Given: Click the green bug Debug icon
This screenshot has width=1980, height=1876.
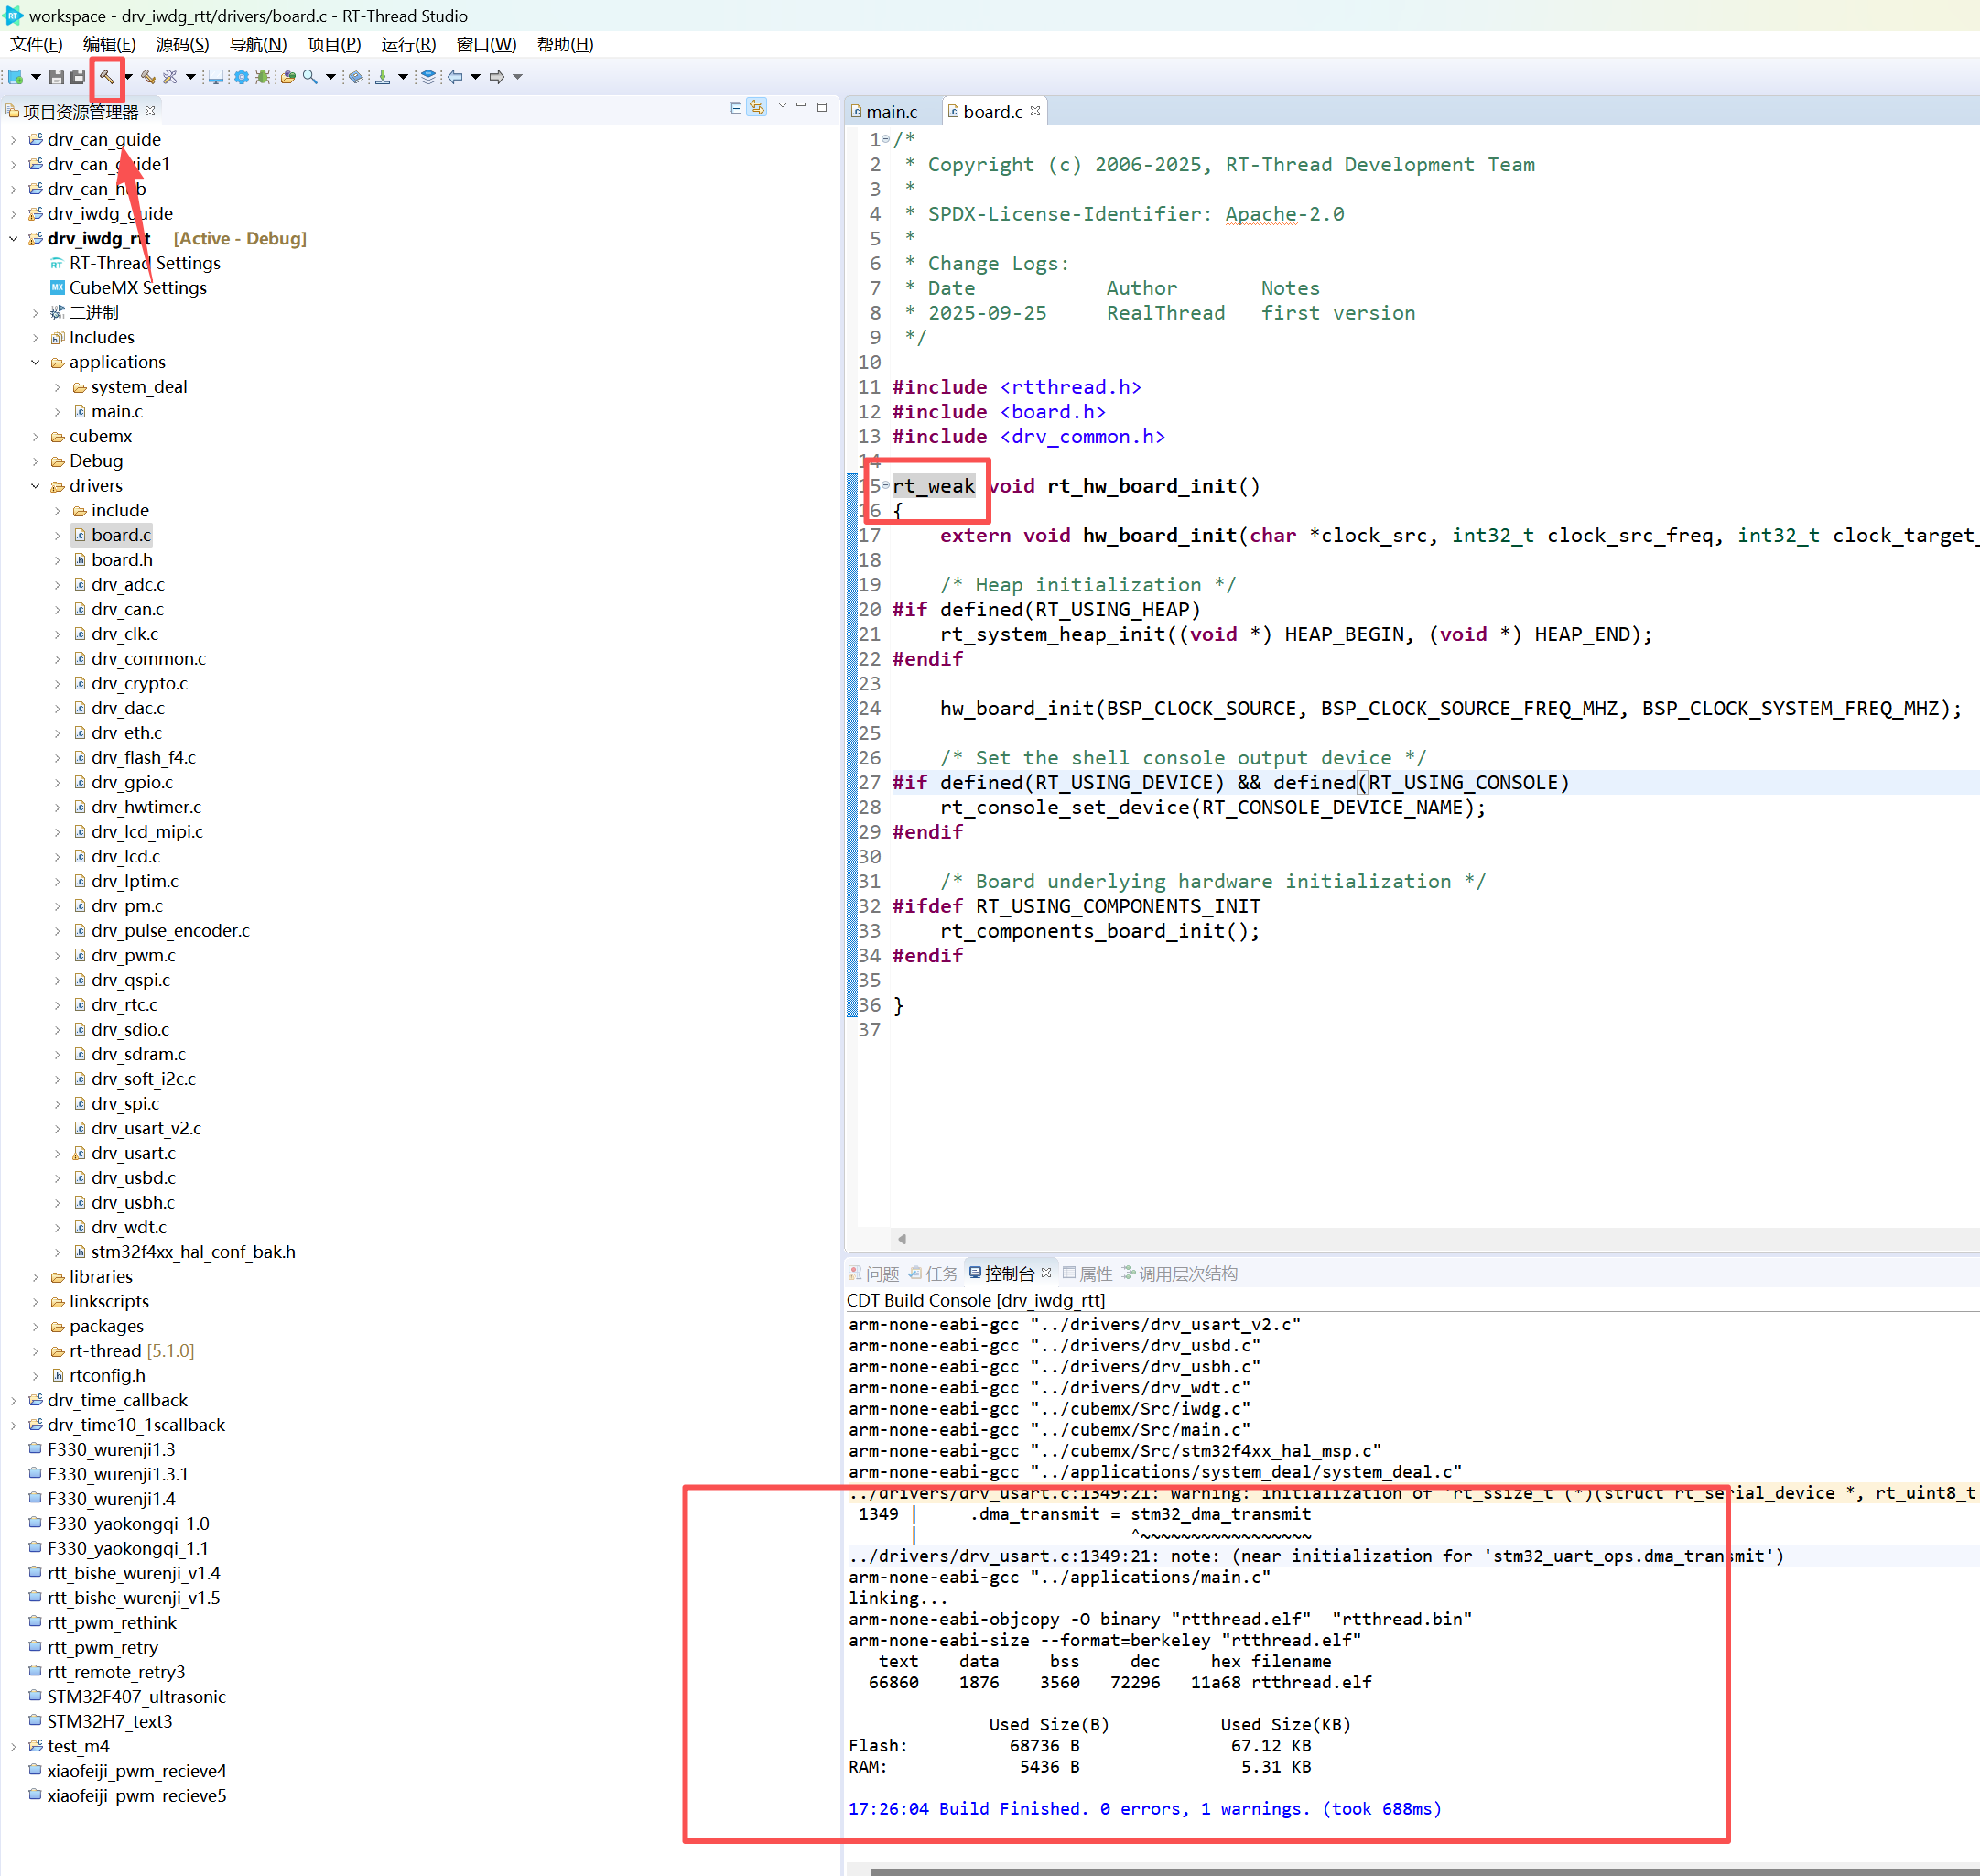Looking at the screenshot, I should click(263, 77).
